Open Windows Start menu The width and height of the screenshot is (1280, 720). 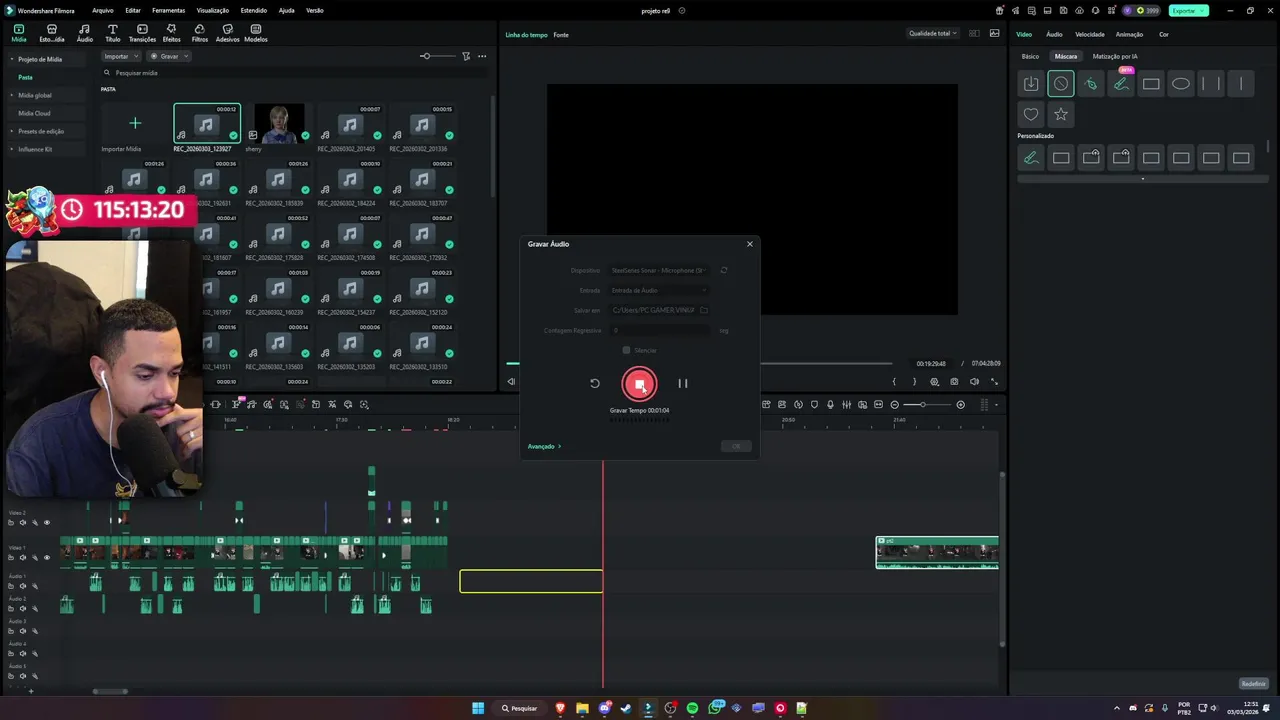pyautogui.click(x=478, y=708)
